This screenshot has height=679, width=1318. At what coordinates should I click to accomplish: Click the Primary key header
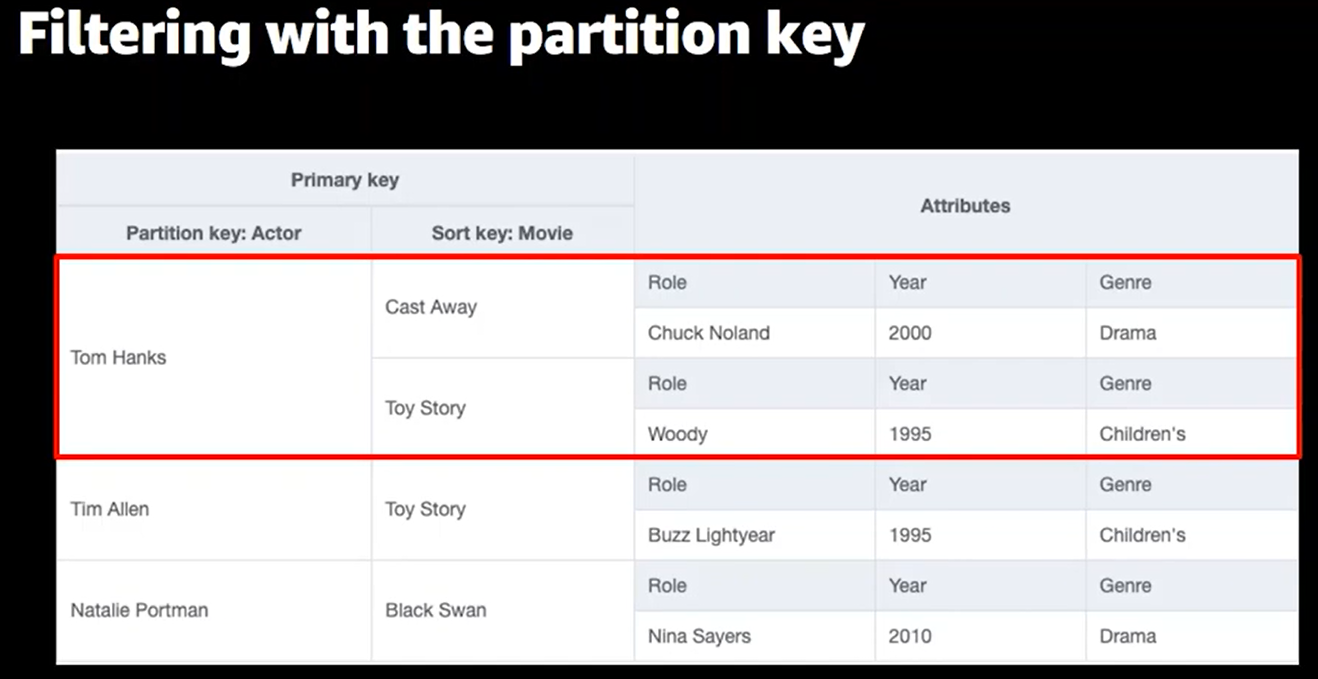[345, 180]
